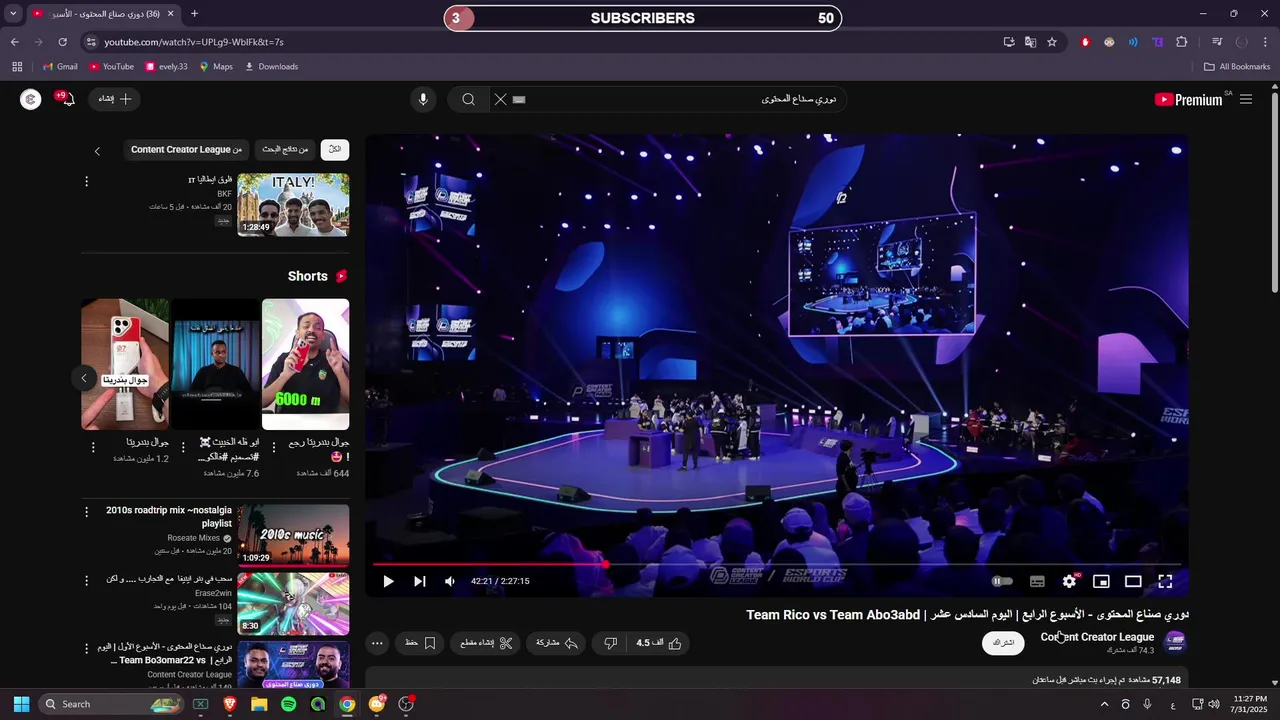
Task: Select the الكل filter chip
Action: point(335,149)
